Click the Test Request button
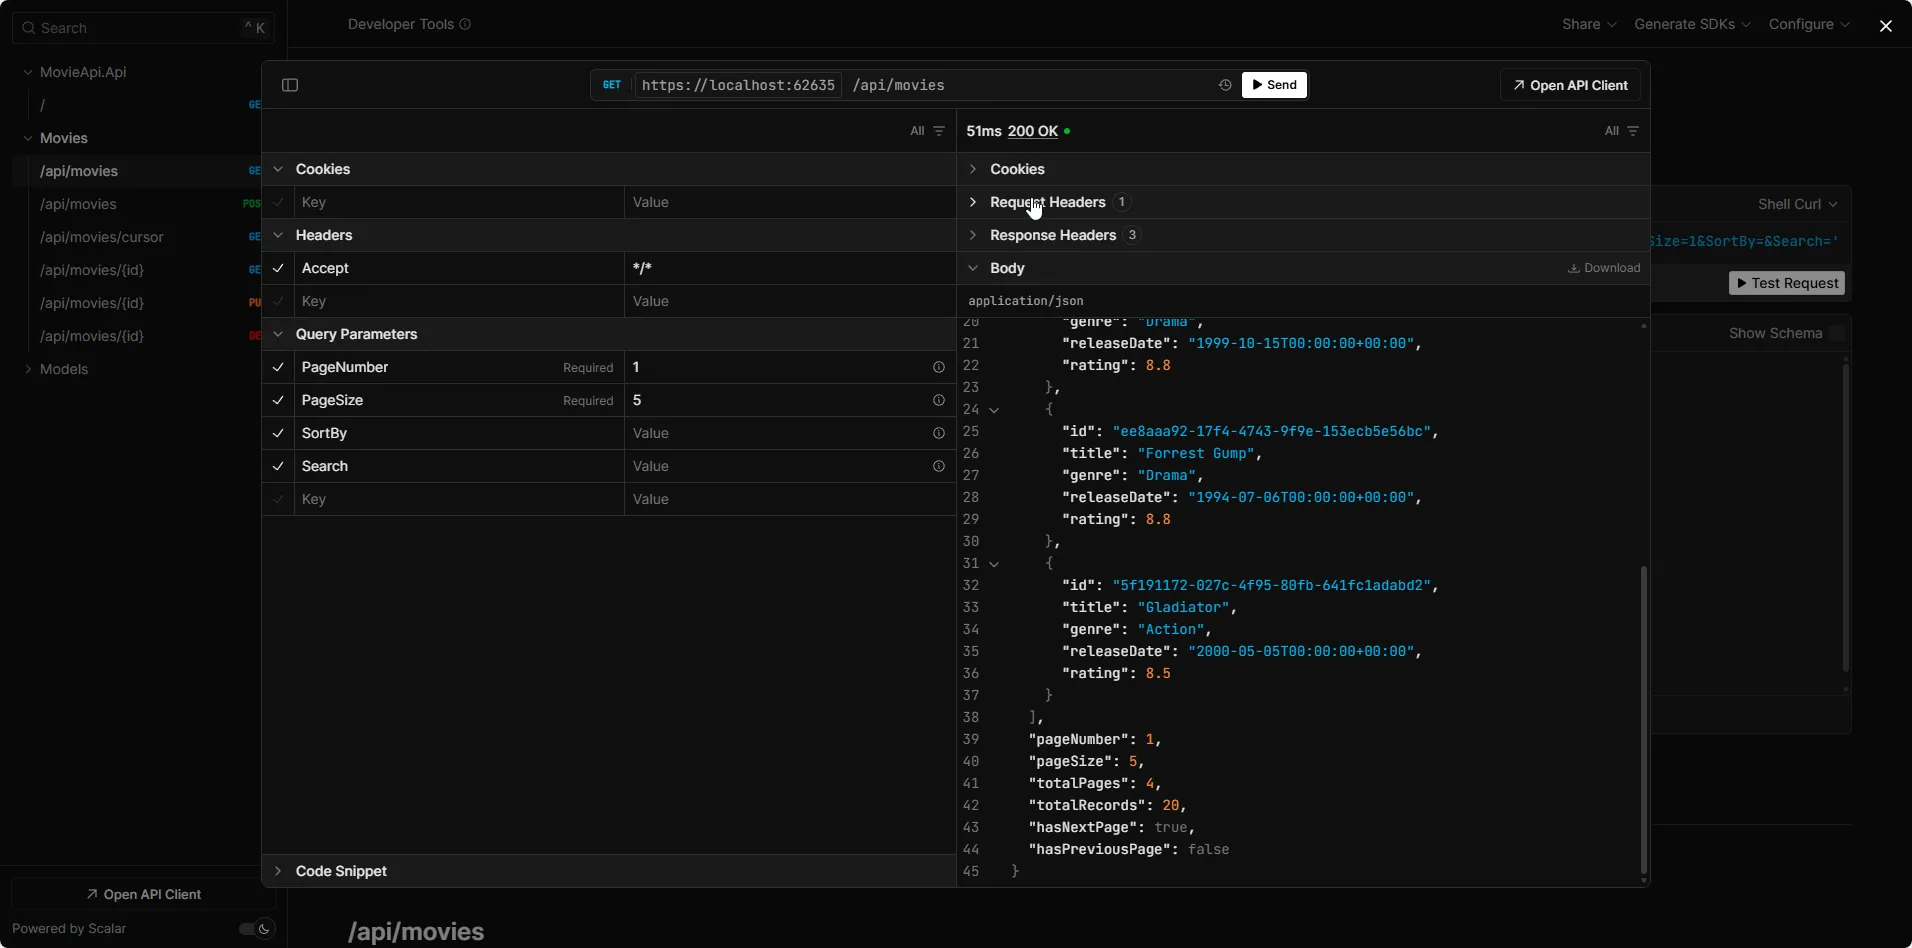The width and height of the screenshot is (1912, 948). point(1787,283)
